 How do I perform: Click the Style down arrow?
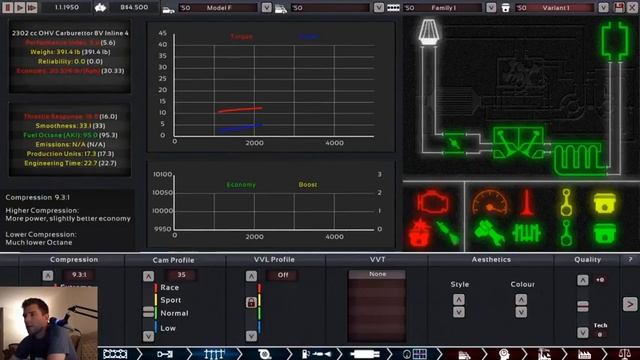tap(458, 312)
